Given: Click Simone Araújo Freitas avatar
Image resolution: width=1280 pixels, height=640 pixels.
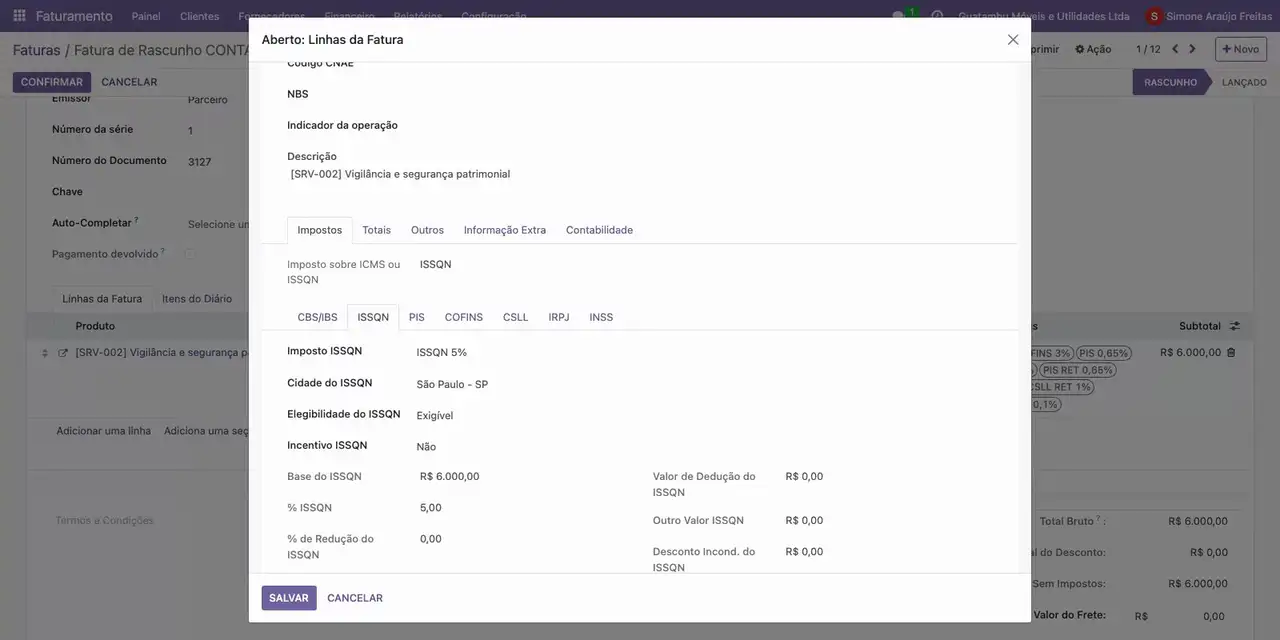Looking at the screenshot, I should point(1155,16).
